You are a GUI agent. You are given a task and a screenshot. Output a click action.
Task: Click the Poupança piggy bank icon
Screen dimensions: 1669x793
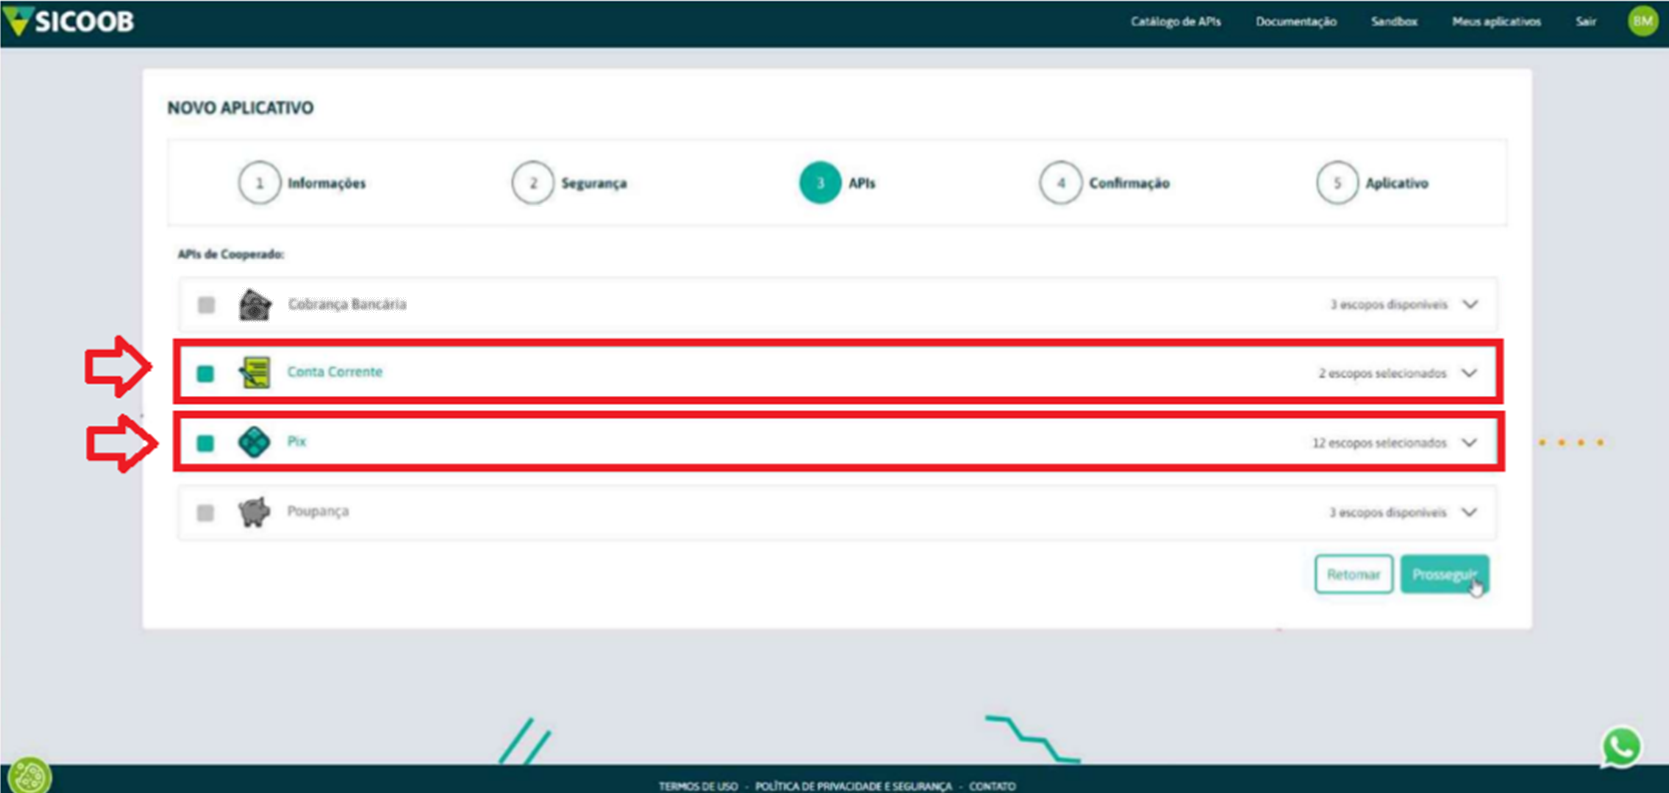[254, 512]
